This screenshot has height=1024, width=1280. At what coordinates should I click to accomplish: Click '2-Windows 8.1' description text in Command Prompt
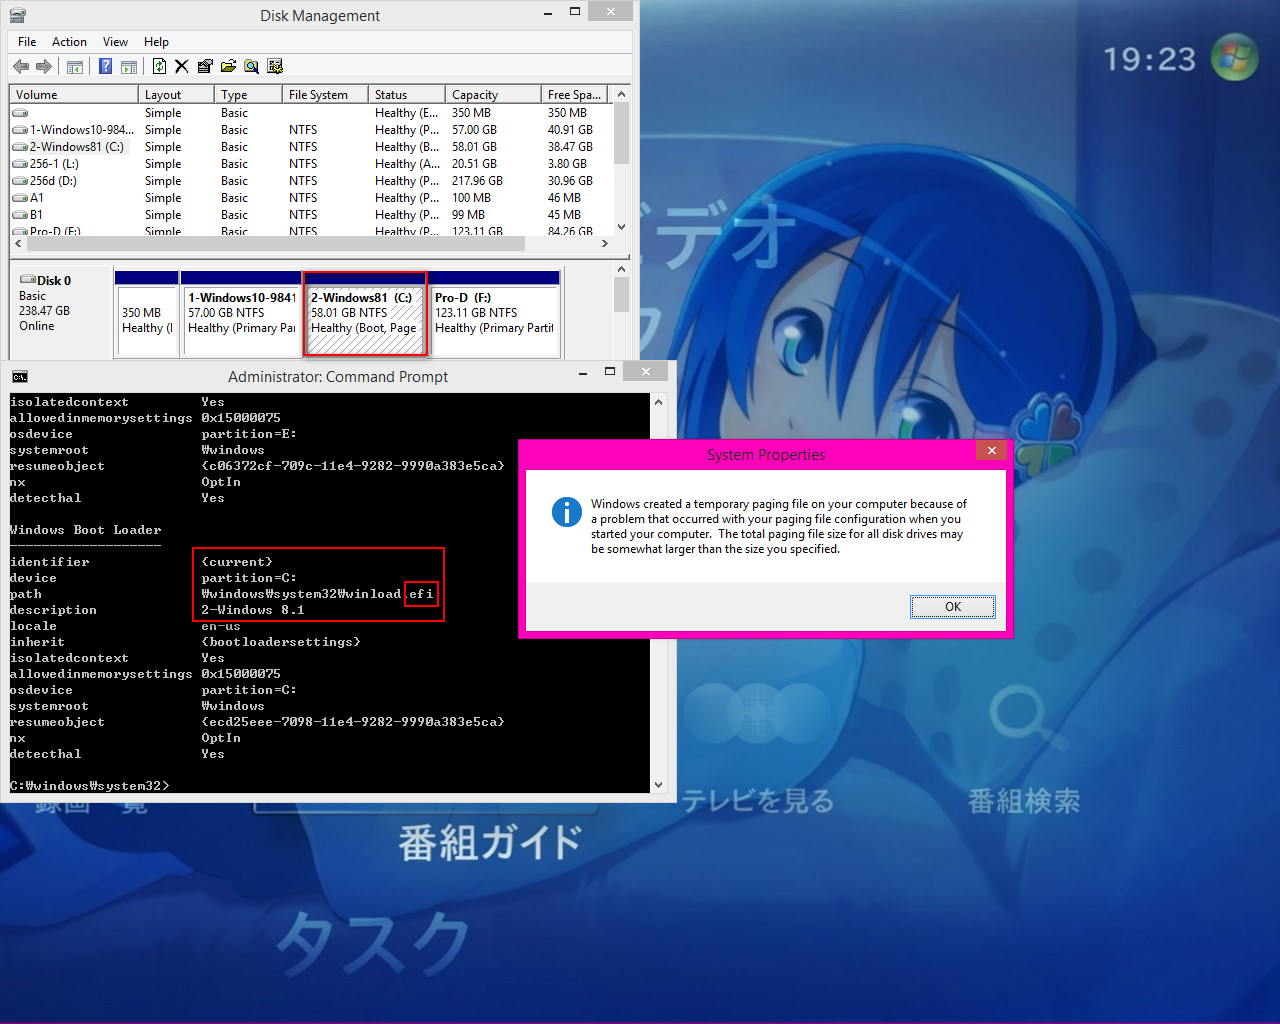pos(252,610)
